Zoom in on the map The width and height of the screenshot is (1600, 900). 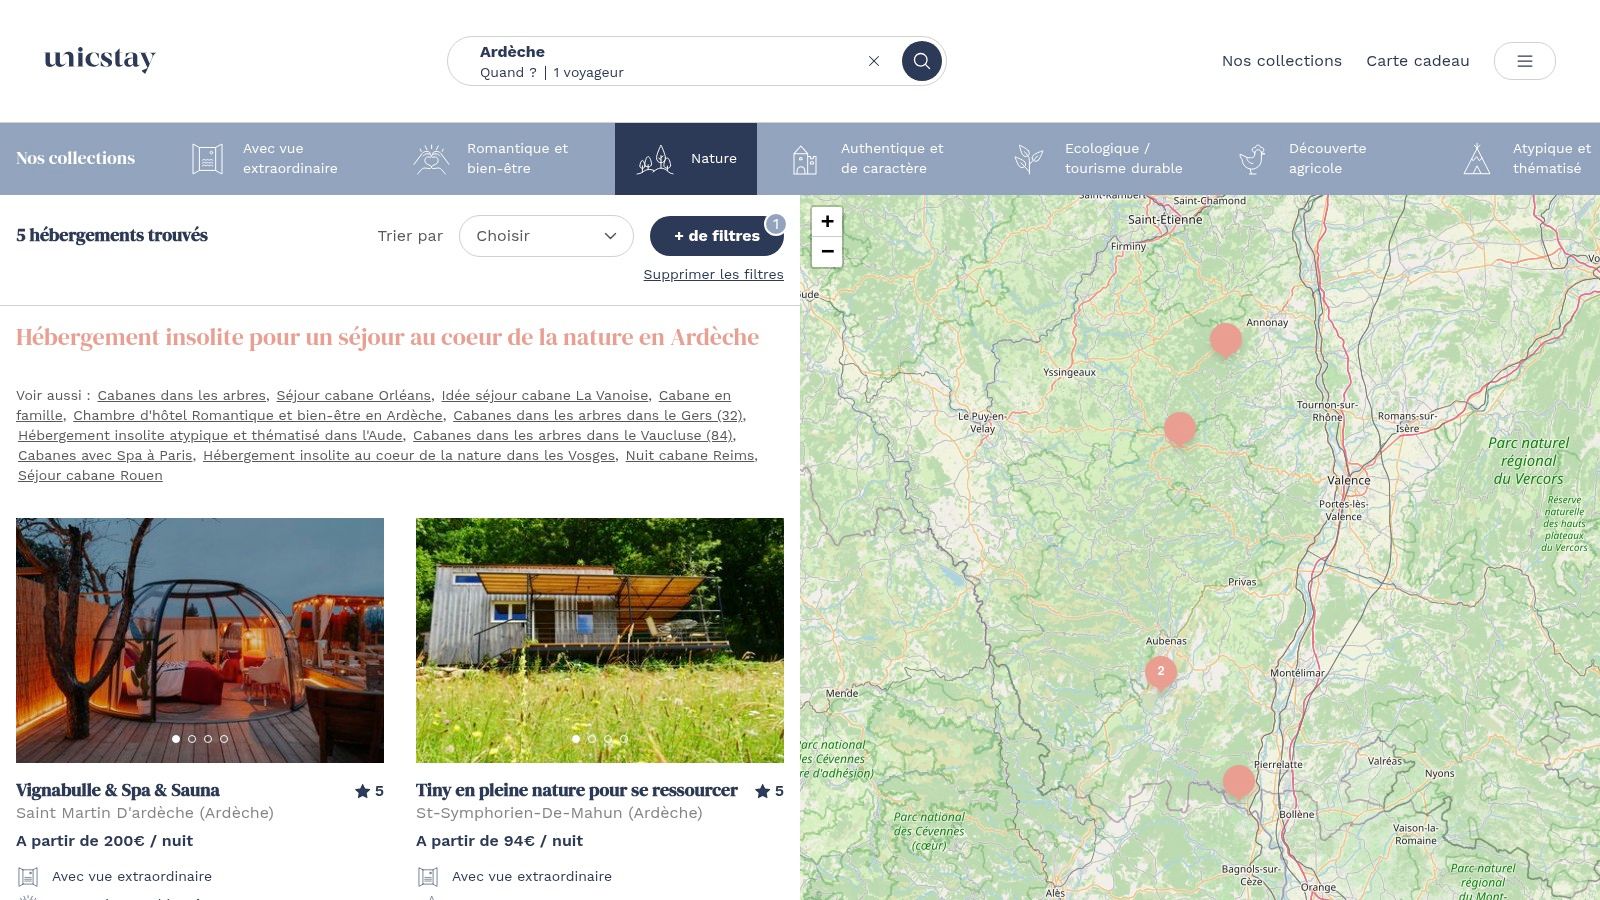point(827,221)
